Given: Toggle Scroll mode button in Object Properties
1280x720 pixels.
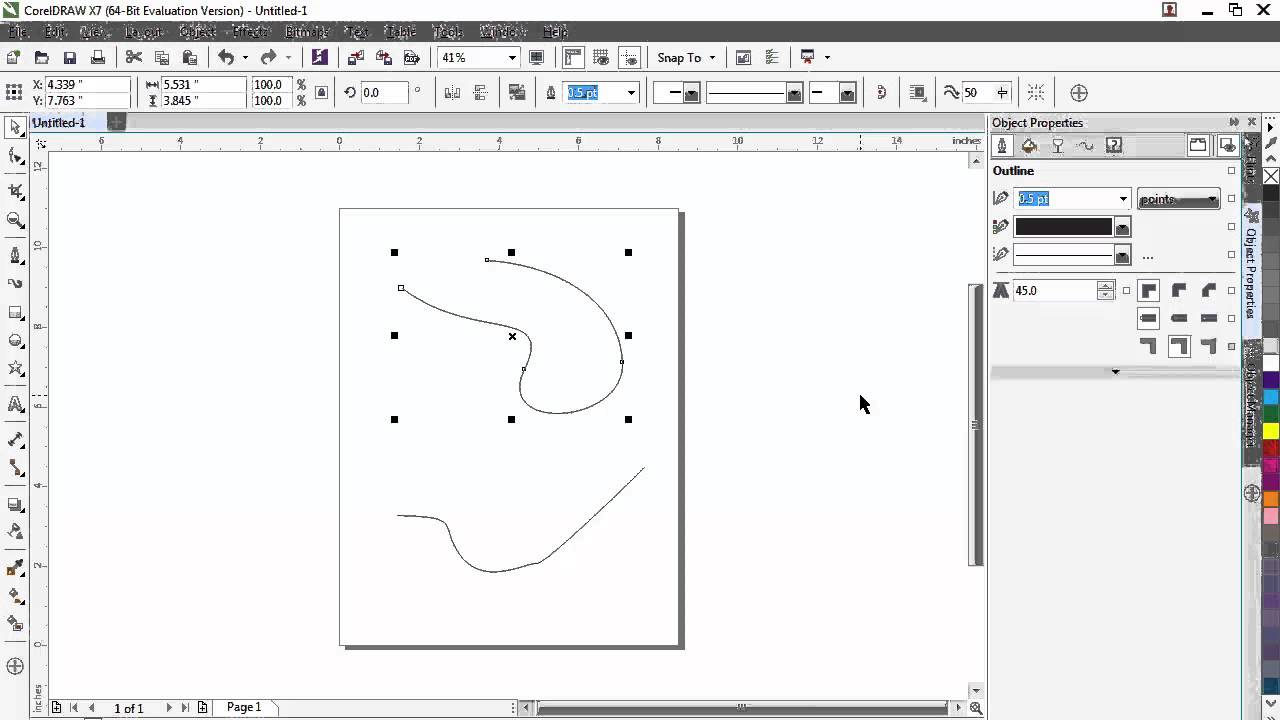Looking at the screenshot, I should pyautogui.click(x=1198, y=146).
